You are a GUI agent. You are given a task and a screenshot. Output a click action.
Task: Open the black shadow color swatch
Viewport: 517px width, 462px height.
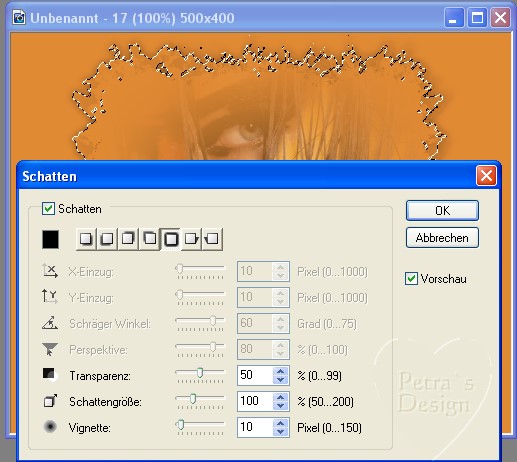[x=50, y=239]
